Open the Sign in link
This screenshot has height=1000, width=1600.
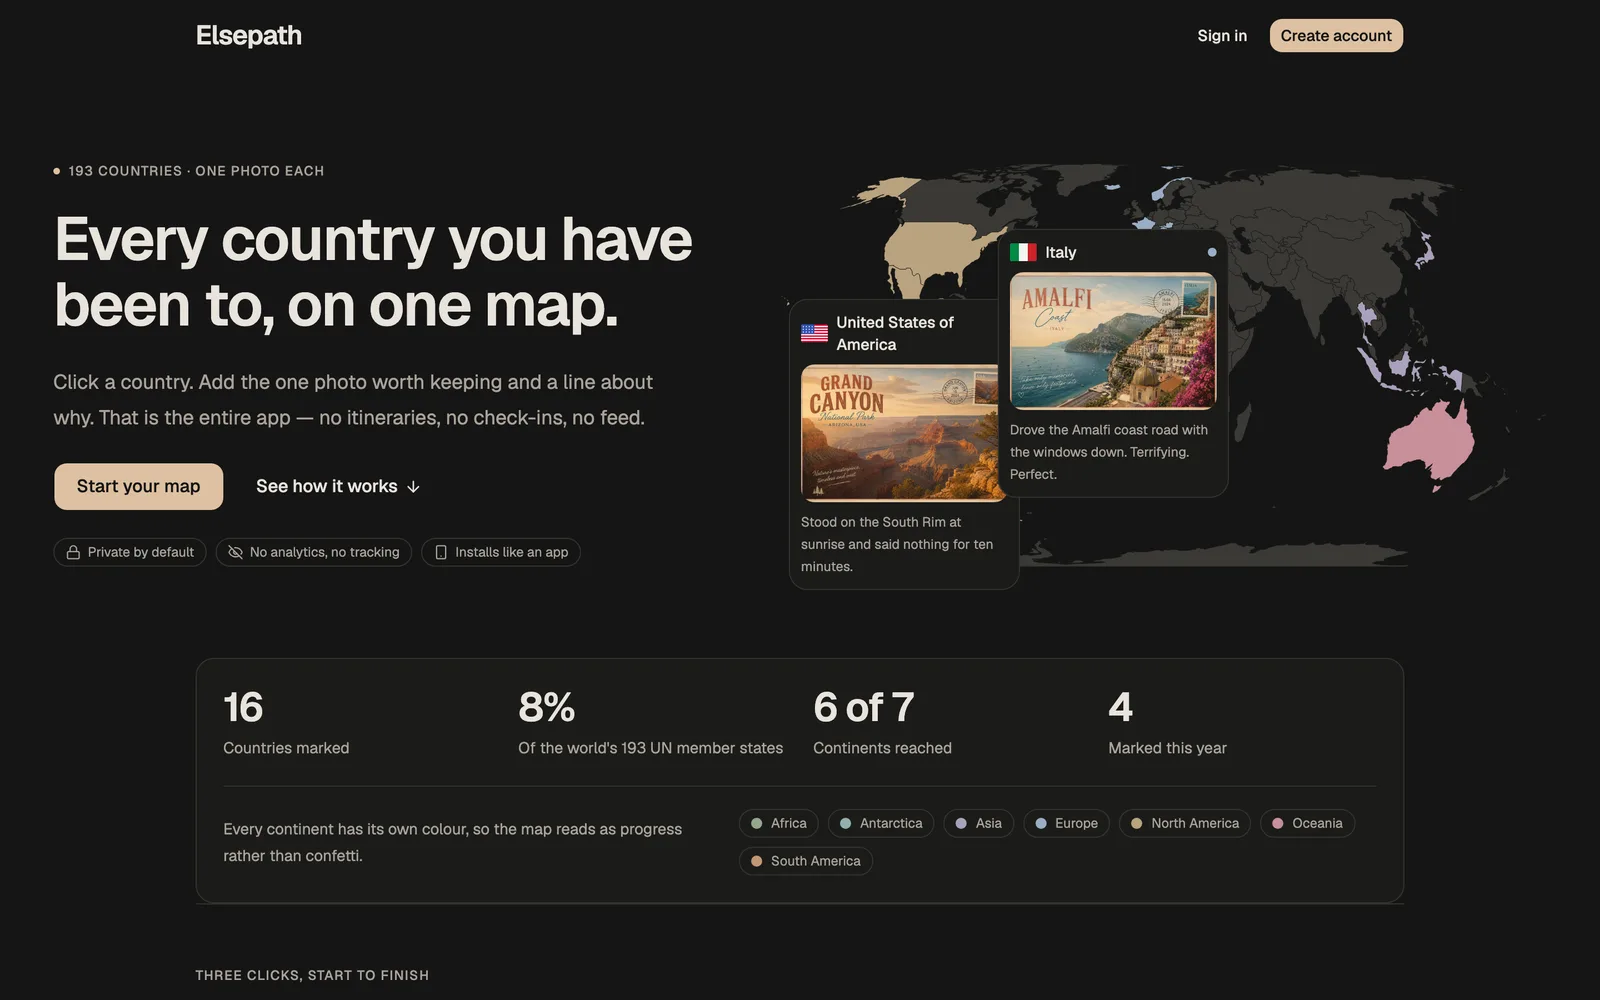(x=1222, y=35)
